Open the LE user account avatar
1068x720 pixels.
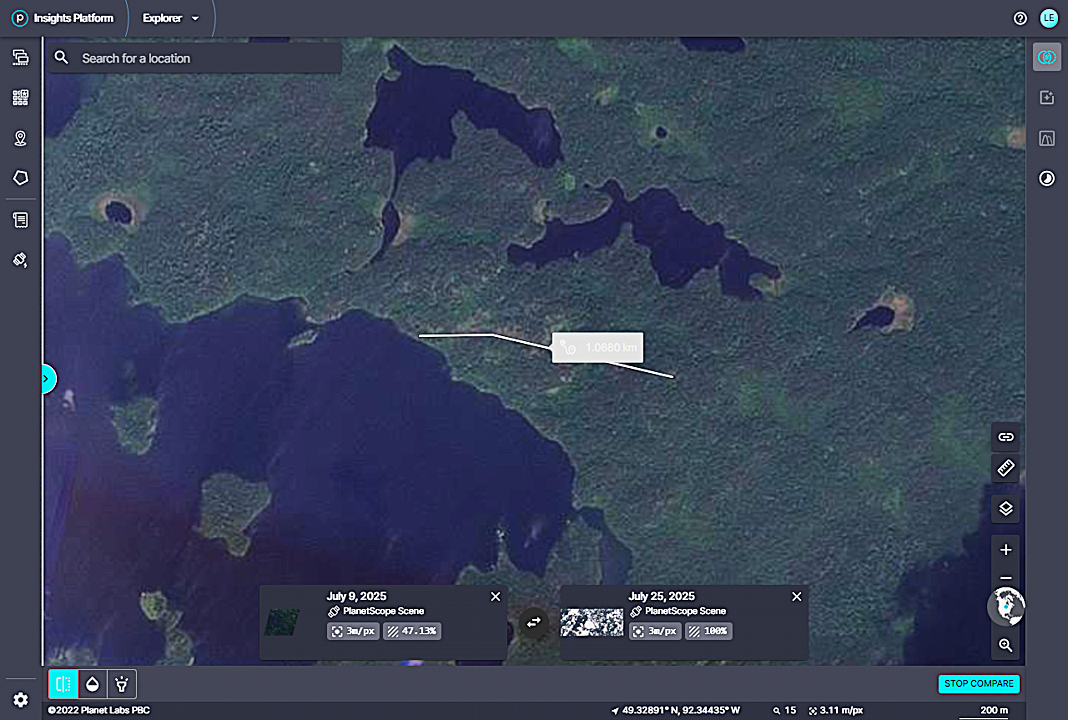click(1048, 18)
